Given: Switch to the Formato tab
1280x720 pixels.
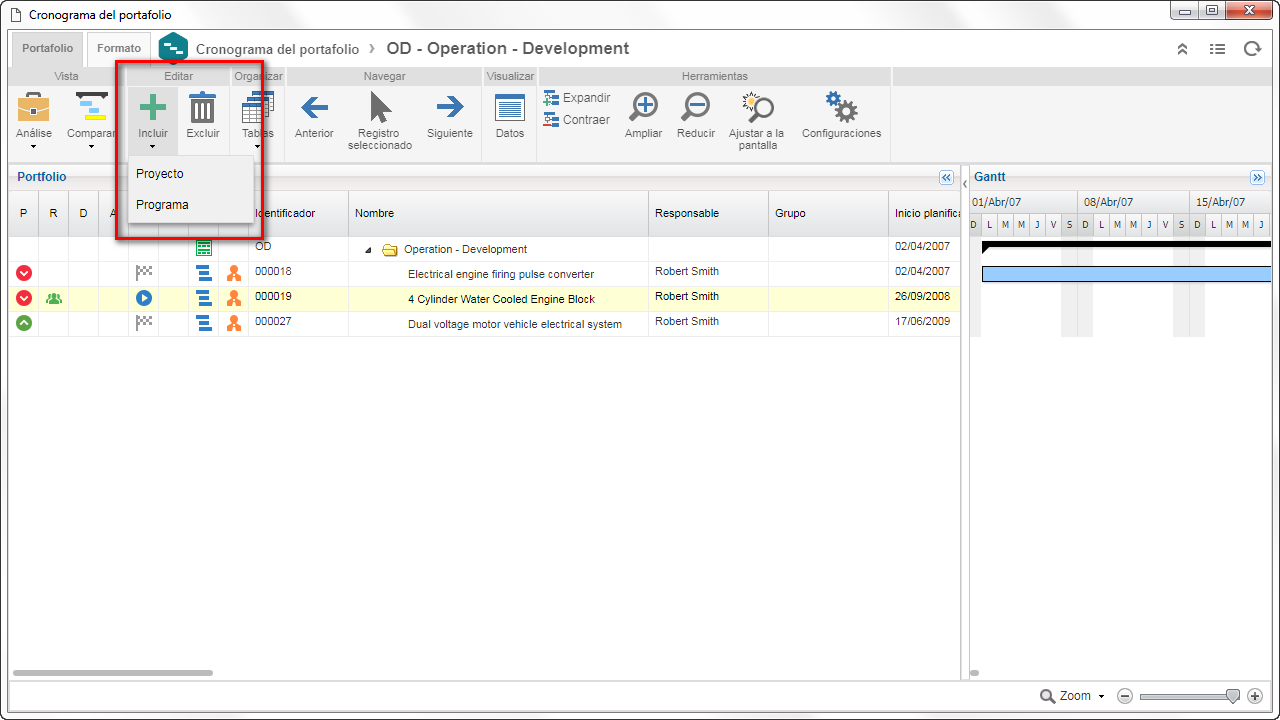Looking at the screenshot, I should pyautogui.click(x=119, y=48).
